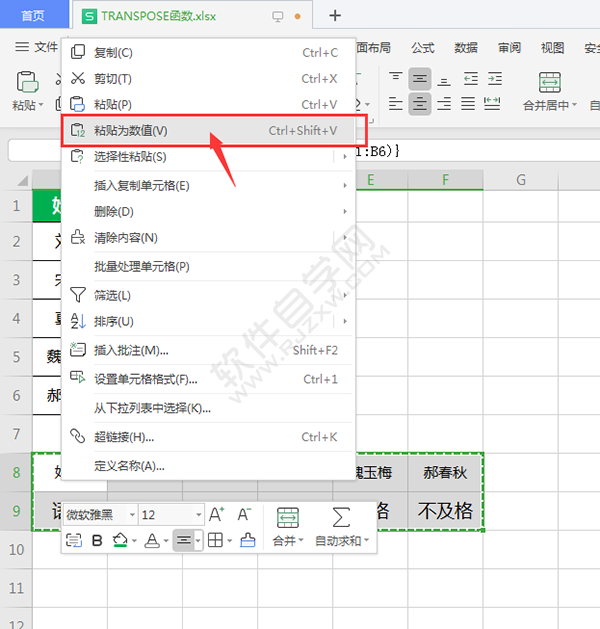
Task: Choose 批量处理单元格(P) menu entry
Action: 209,266
